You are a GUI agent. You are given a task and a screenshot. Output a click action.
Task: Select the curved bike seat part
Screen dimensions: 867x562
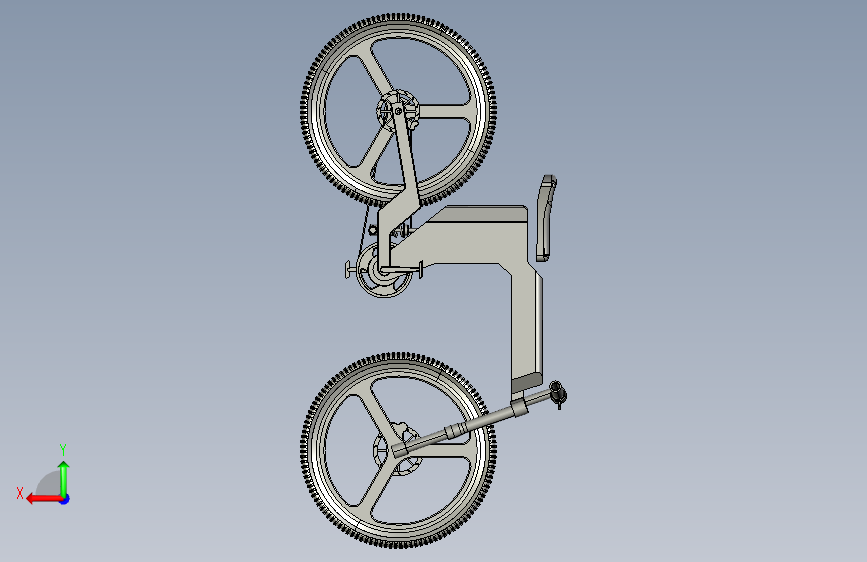click(546, 218)
